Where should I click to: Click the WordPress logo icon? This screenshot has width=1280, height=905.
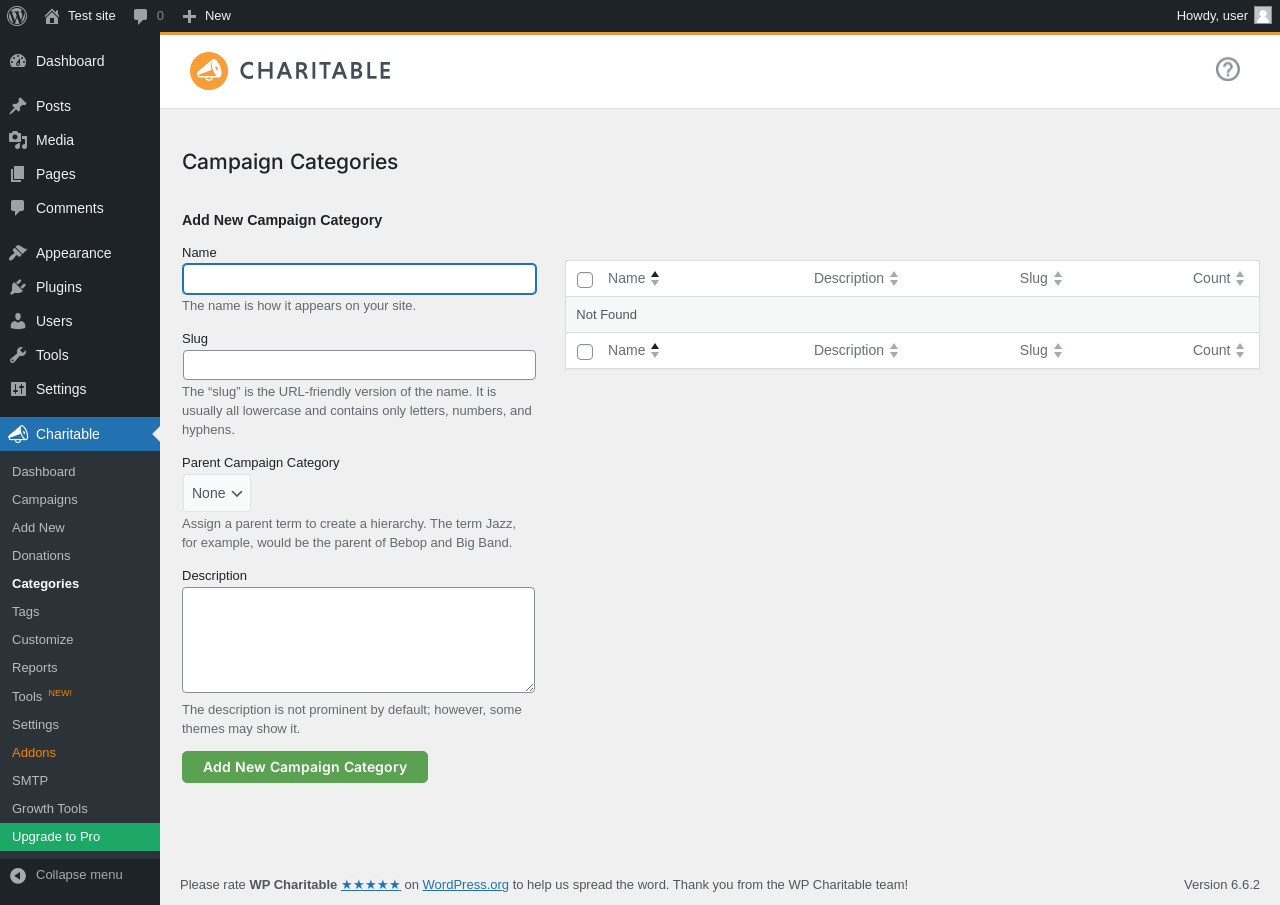(x=17, y=15)
